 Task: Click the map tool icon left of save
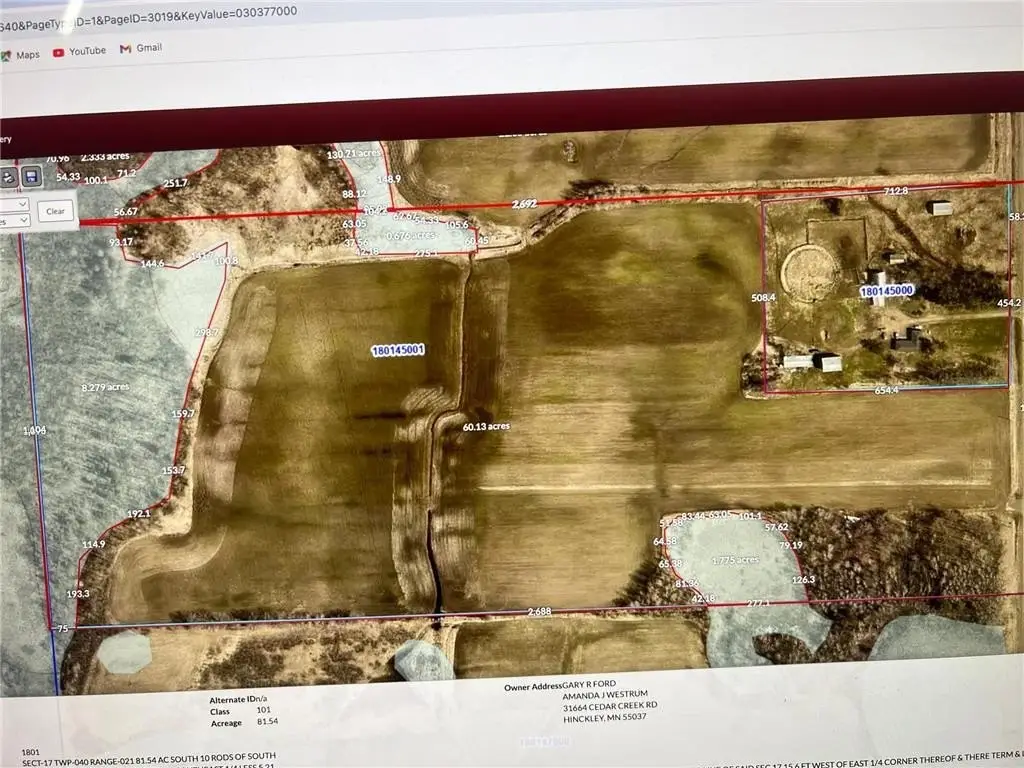(x=8, y=177)
